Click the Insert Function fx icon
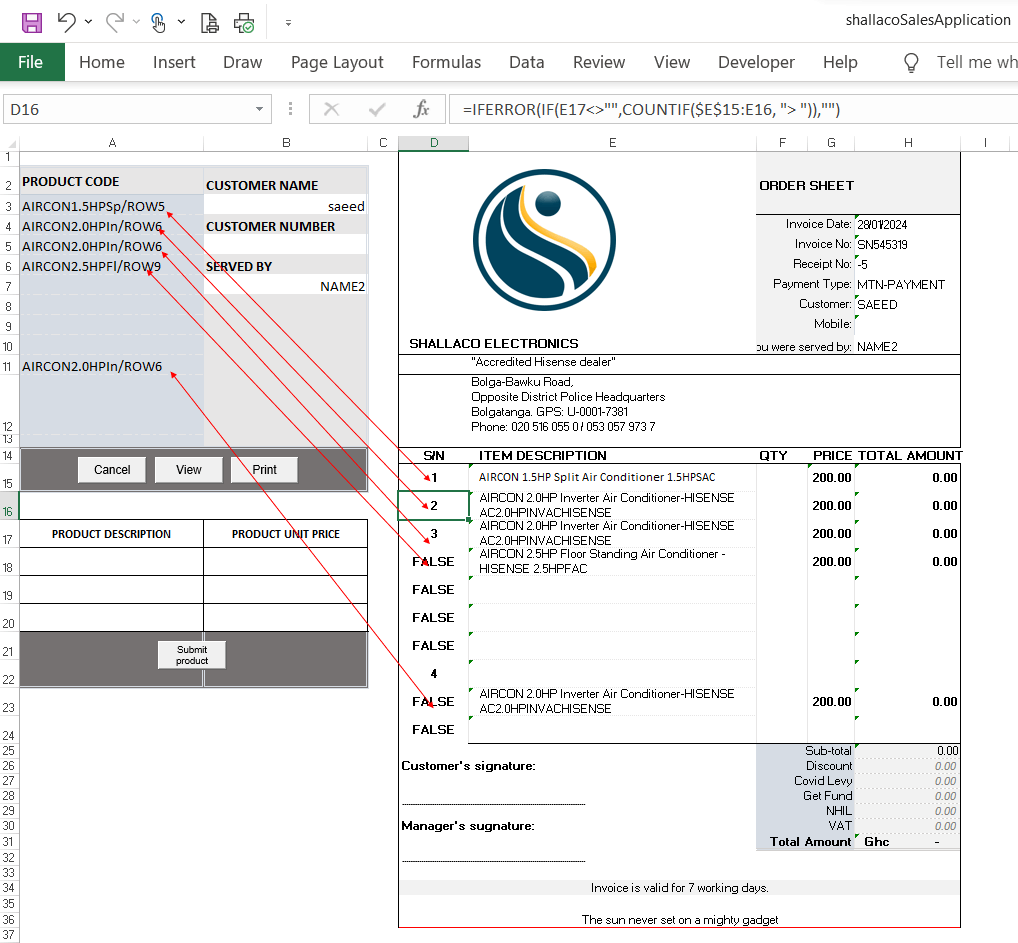1018x943 pixels. (x=421, y=109)
